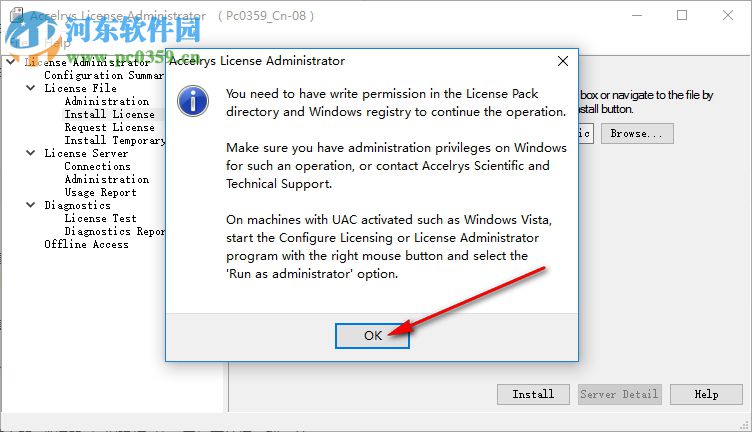Screen dimensions: 752x432
Task: Select Offline Access in the tree
Action: click(x=86, y=244)
